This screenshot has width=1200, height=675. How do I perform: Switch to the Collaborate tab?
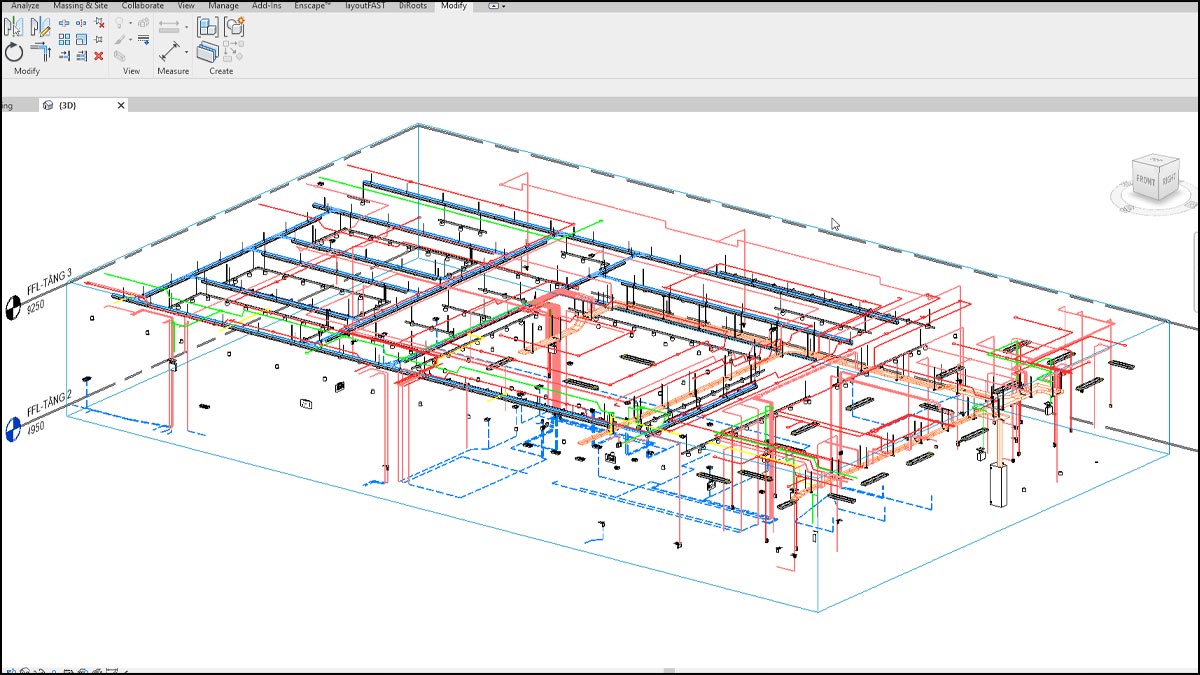click(x=142, y=6)
